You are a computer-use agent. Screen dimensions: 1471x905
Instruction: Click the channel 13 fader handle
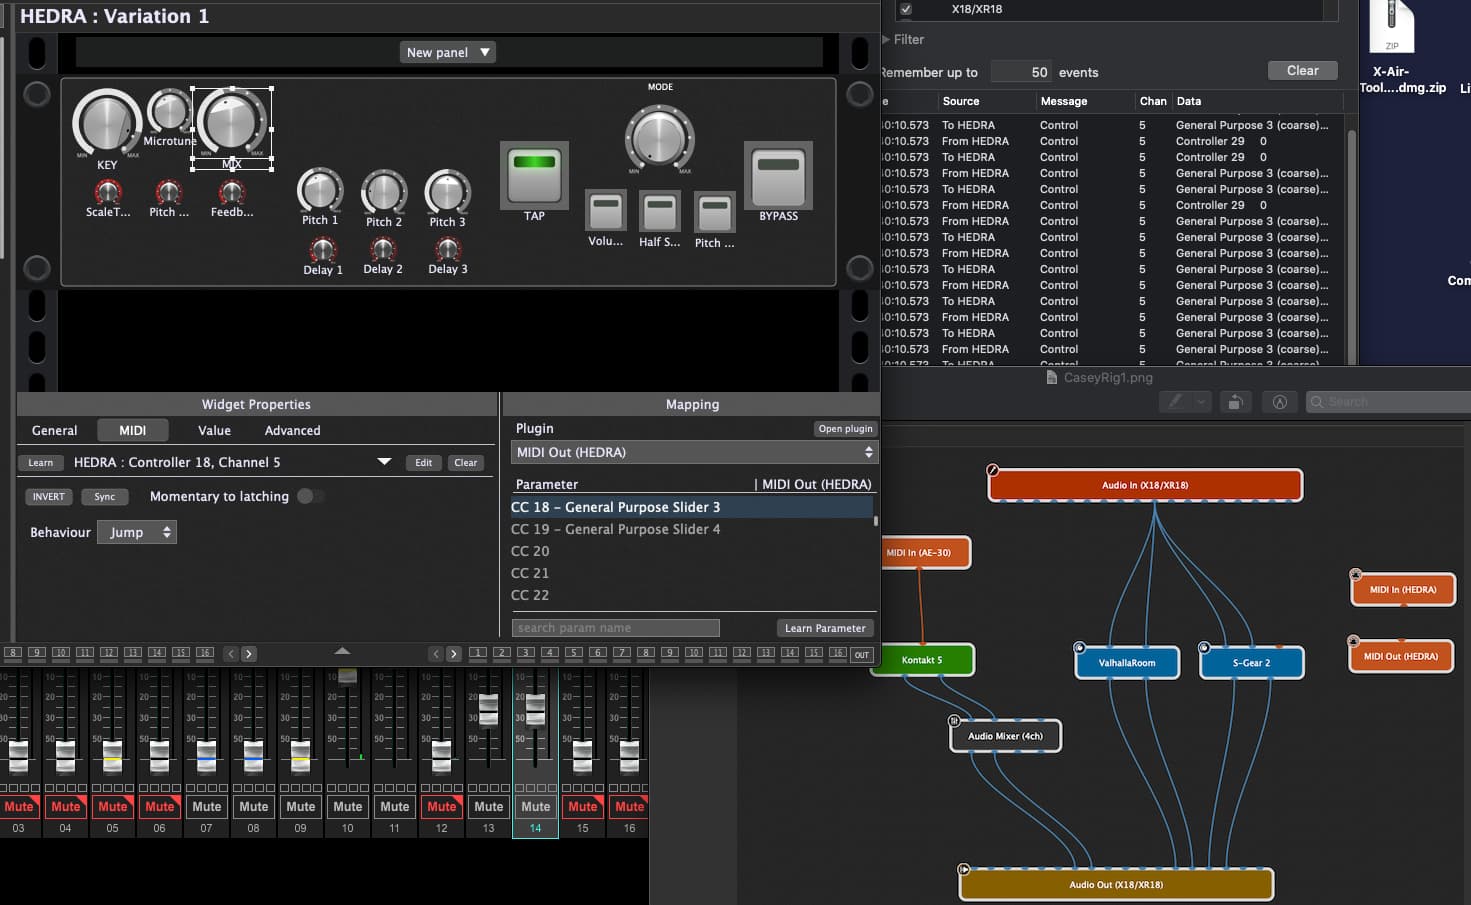[488, 708]
